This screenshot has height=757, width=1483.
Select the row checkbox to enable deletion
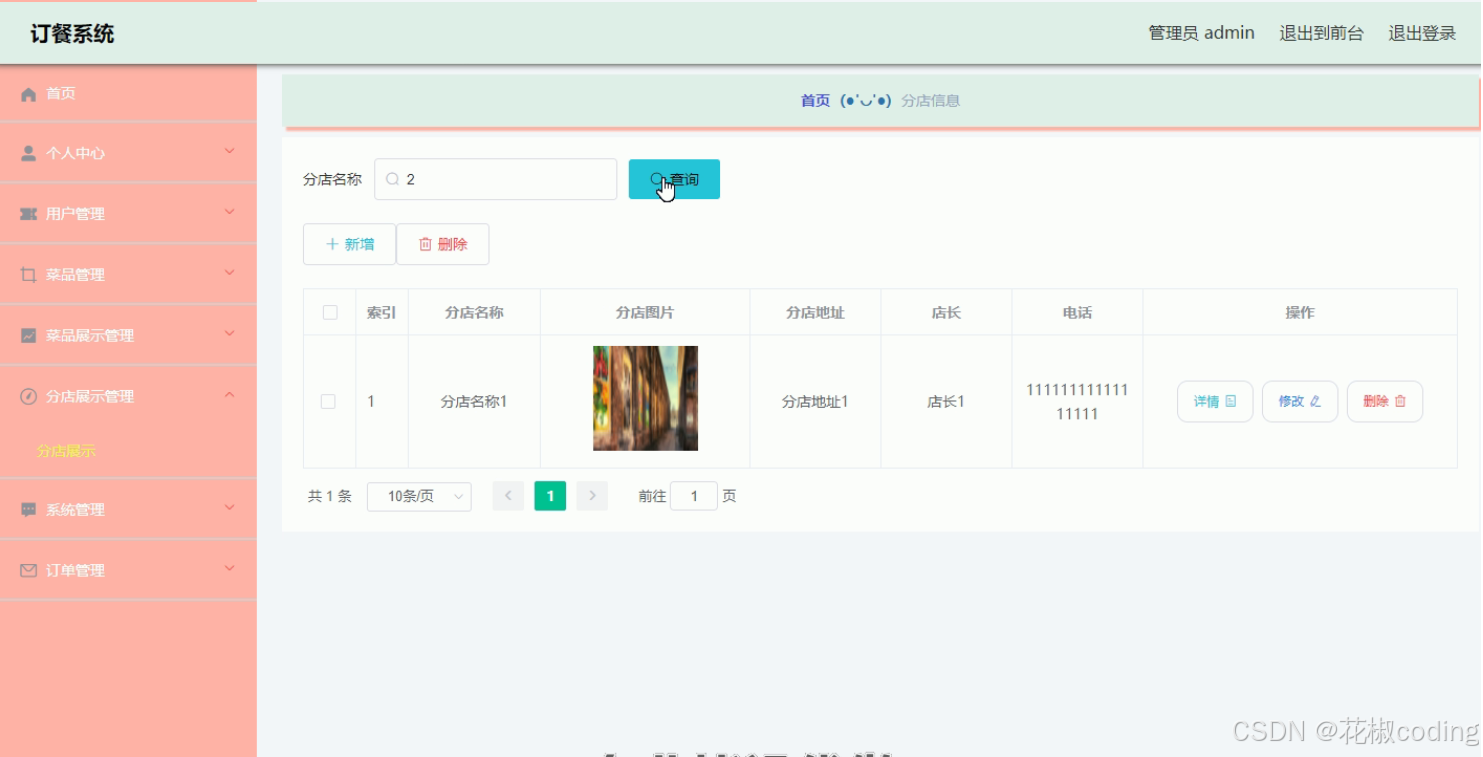[x=329, y=400]
